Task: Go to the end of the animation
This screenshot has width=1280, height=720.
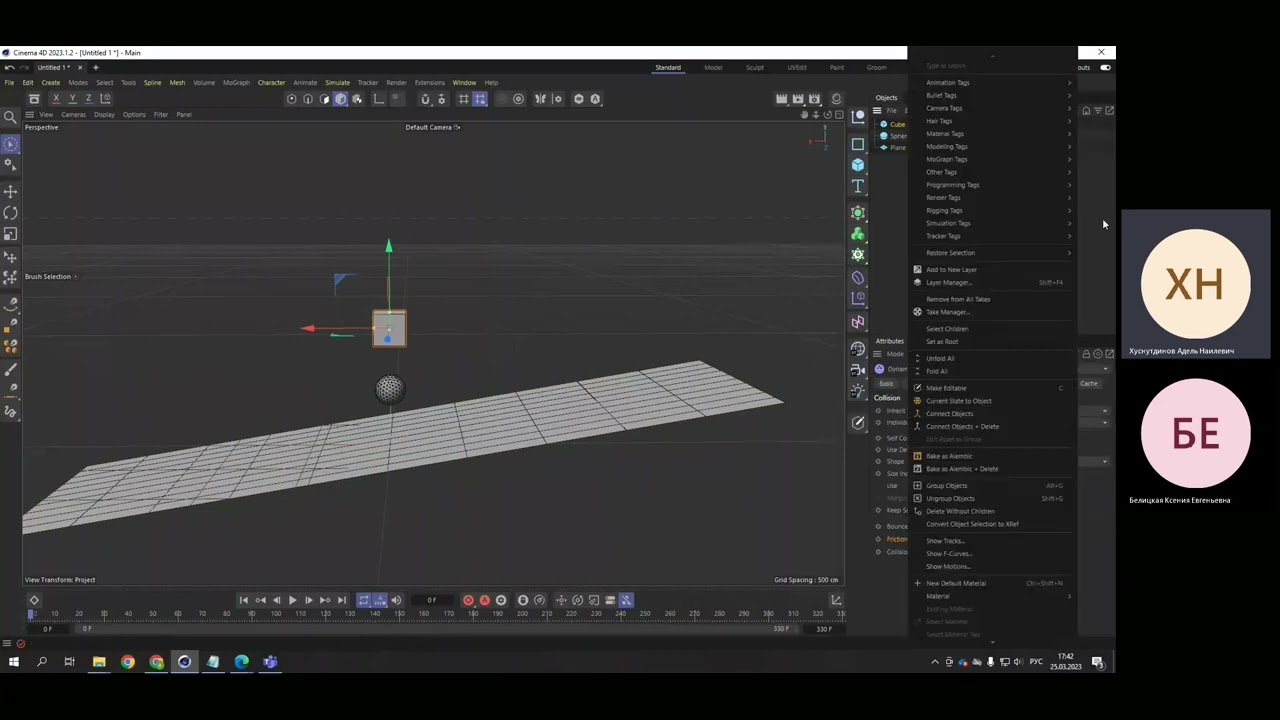Action: point(341,600)
